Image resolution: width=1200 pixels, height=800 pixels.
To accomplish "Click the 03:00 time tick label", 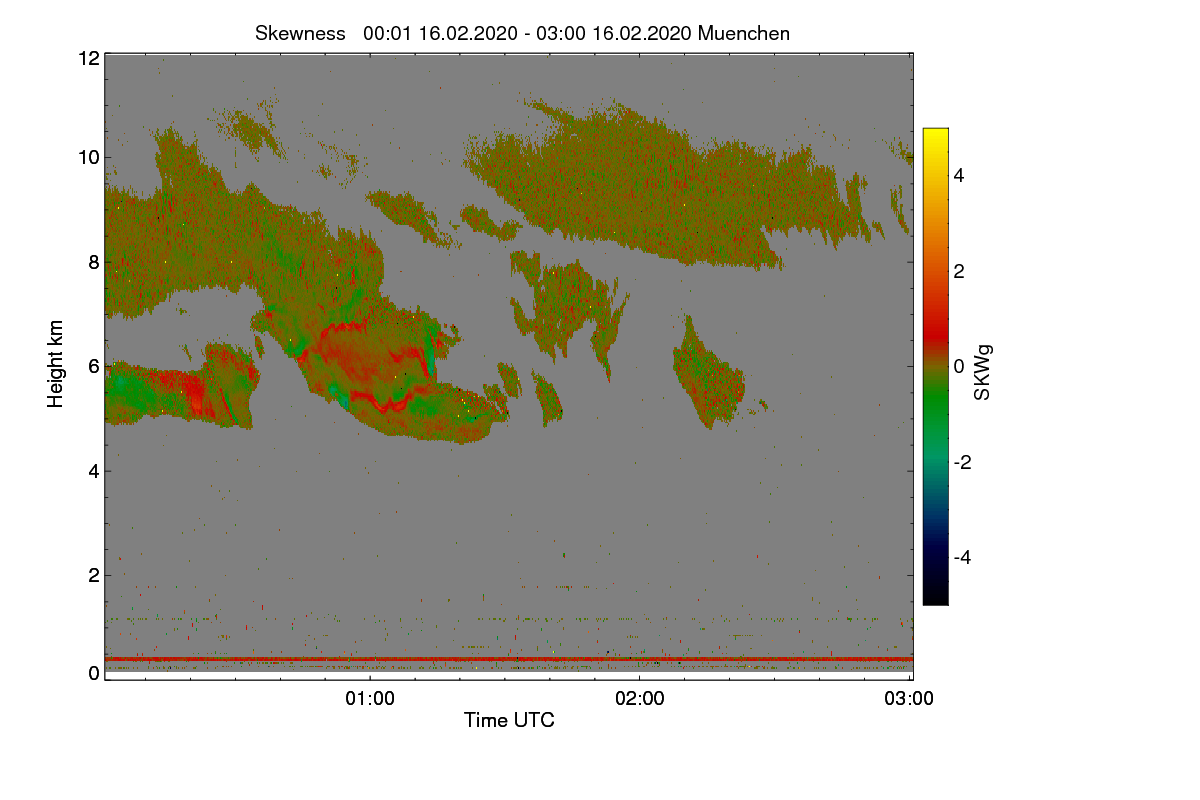I will (x=910, y=699).
